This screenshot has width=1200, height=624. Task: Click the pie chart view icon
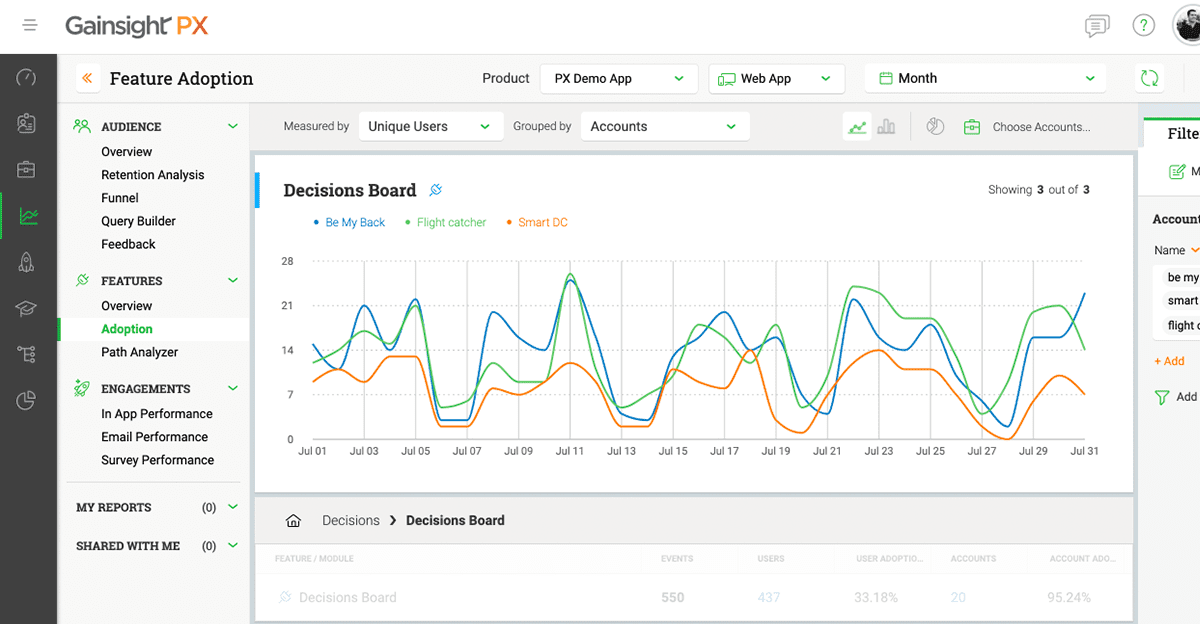point(935,127)
